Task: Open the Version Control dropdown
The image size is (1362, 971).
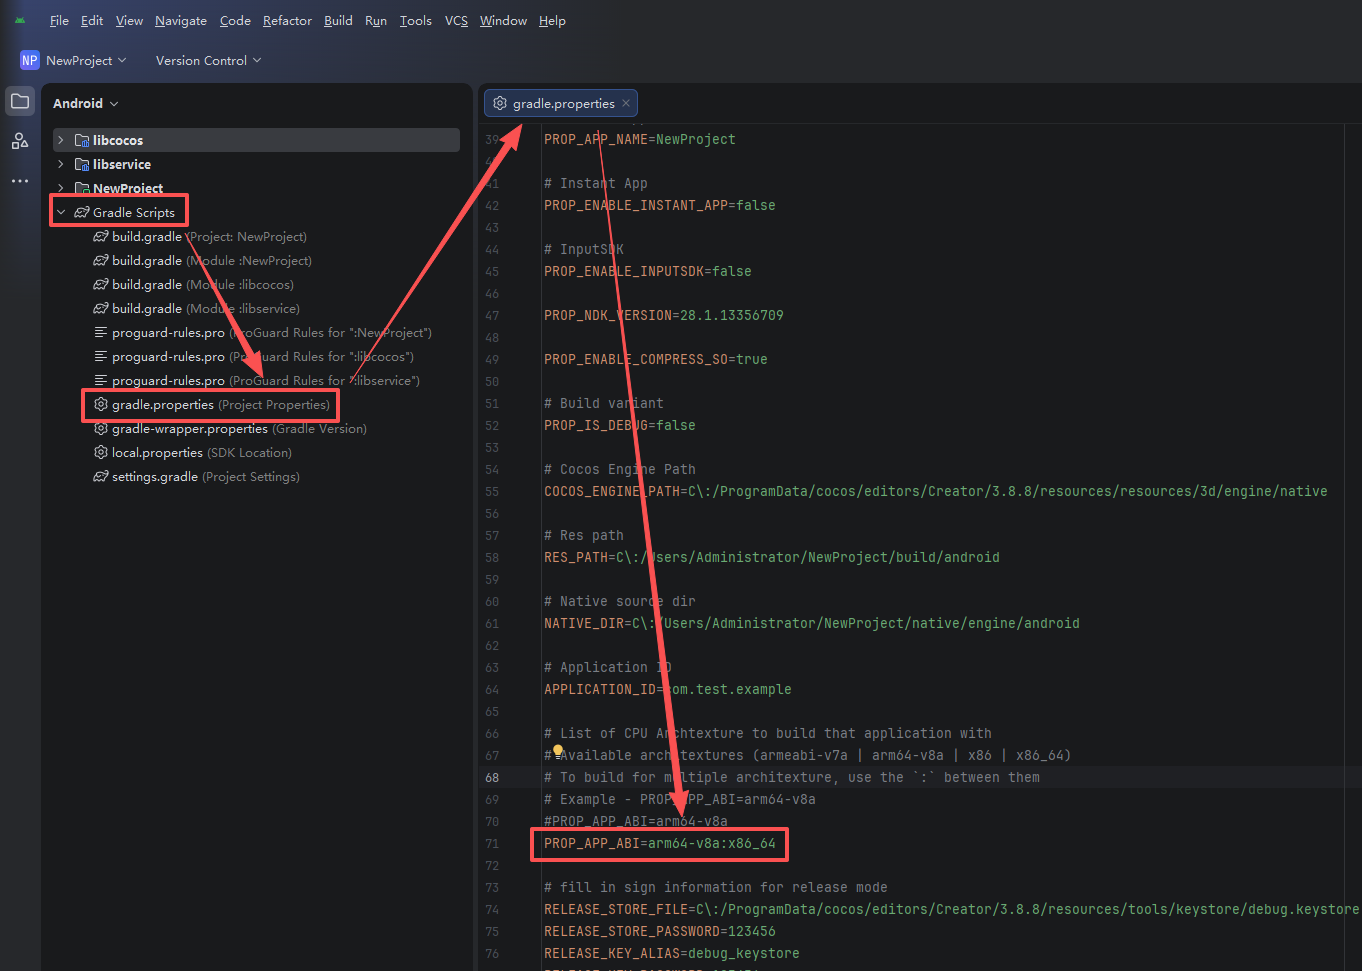Action: pos(208,60)
